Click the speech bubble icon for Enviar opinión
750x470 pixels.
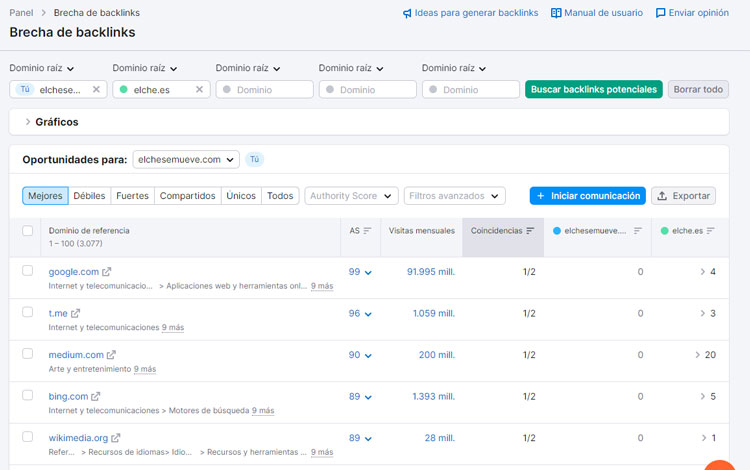pos(661,13)
